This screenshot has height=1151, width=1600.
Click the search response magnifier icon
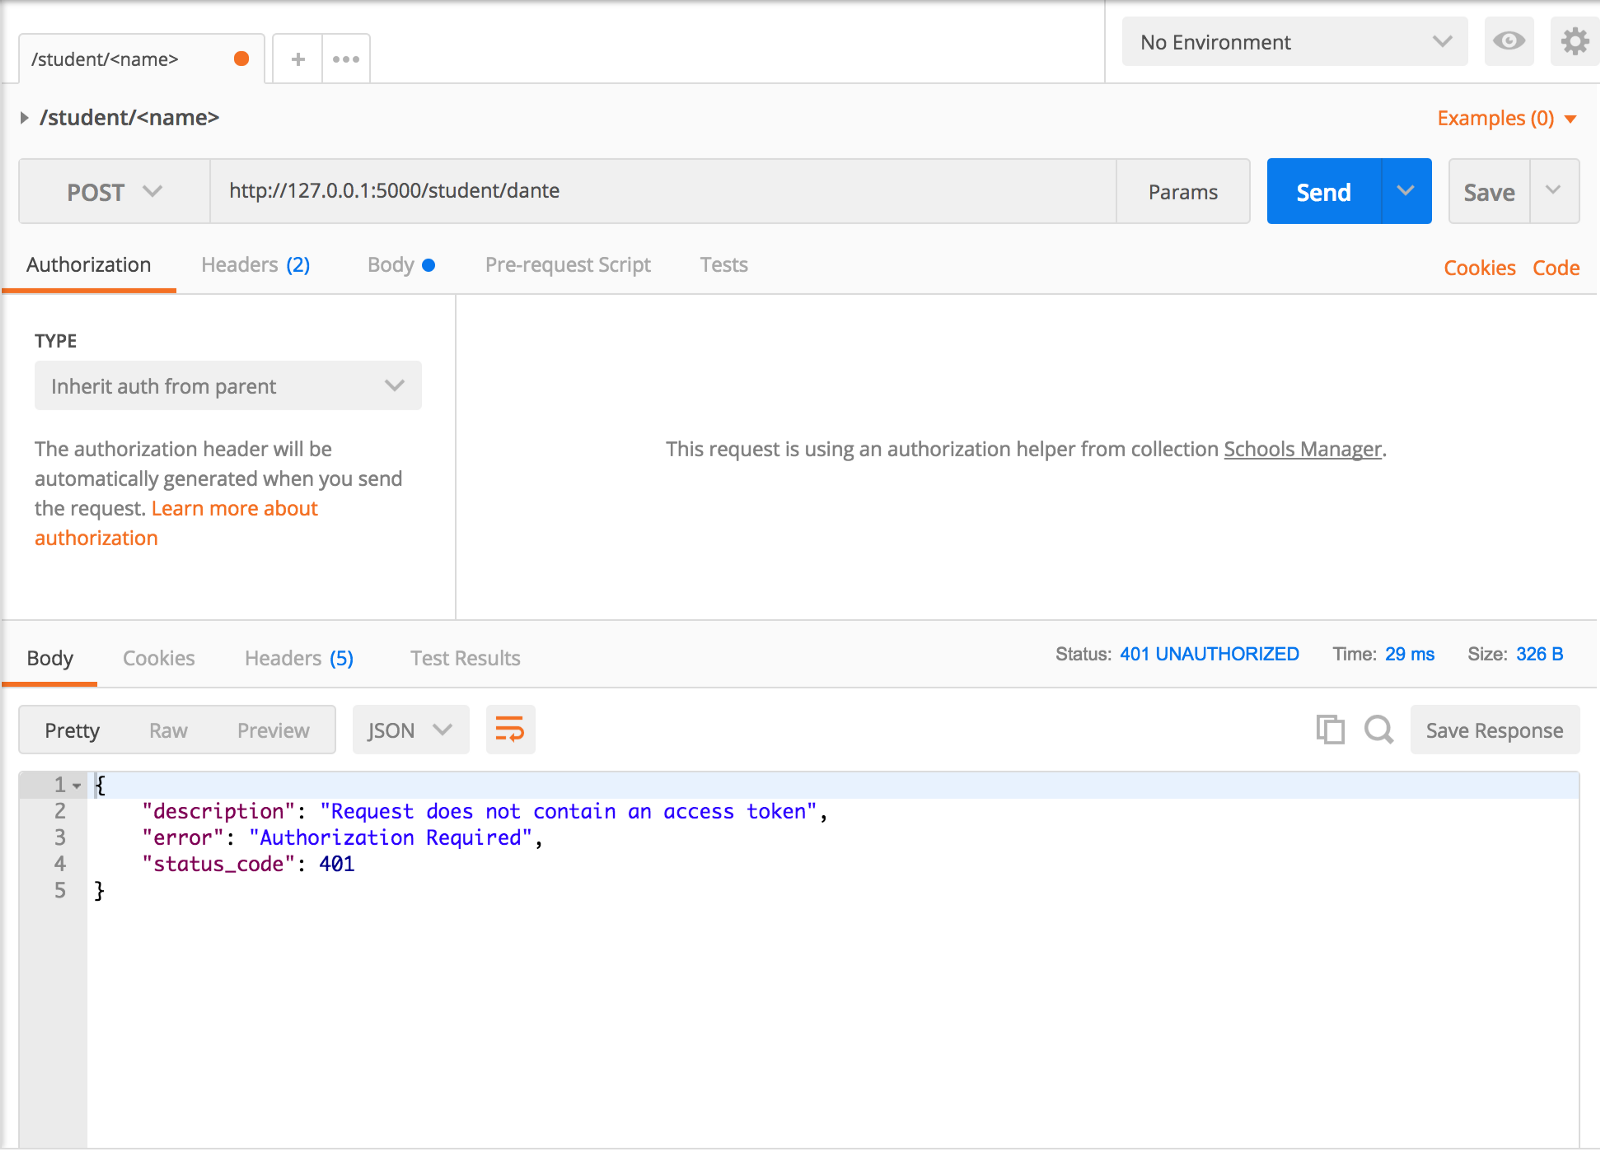click(x=1378, y=730)
